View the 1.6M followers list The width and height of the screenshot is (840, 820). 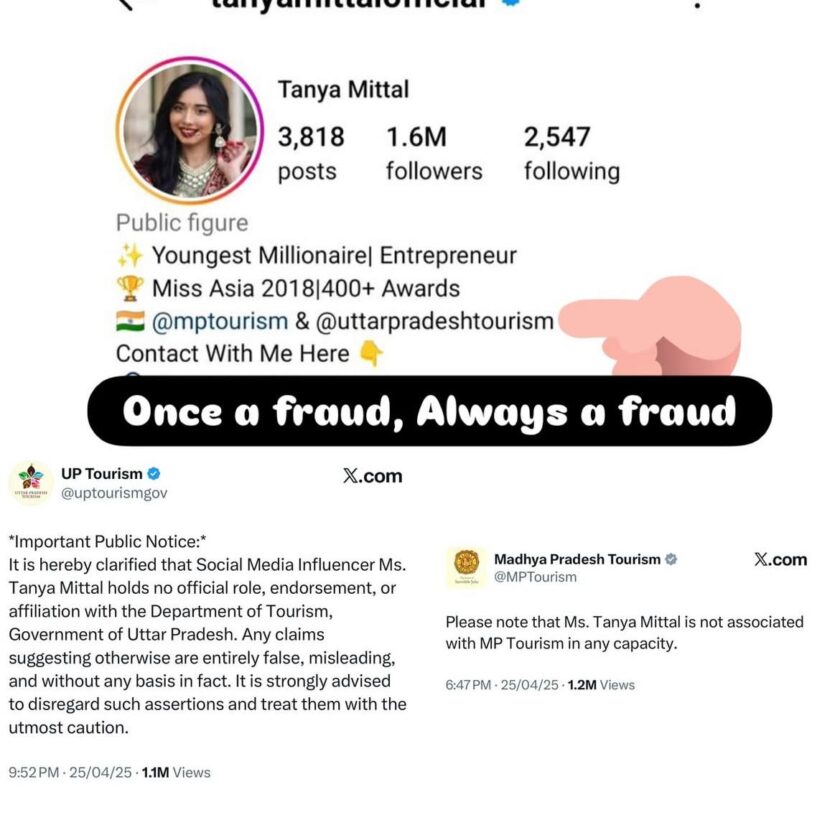433,153
